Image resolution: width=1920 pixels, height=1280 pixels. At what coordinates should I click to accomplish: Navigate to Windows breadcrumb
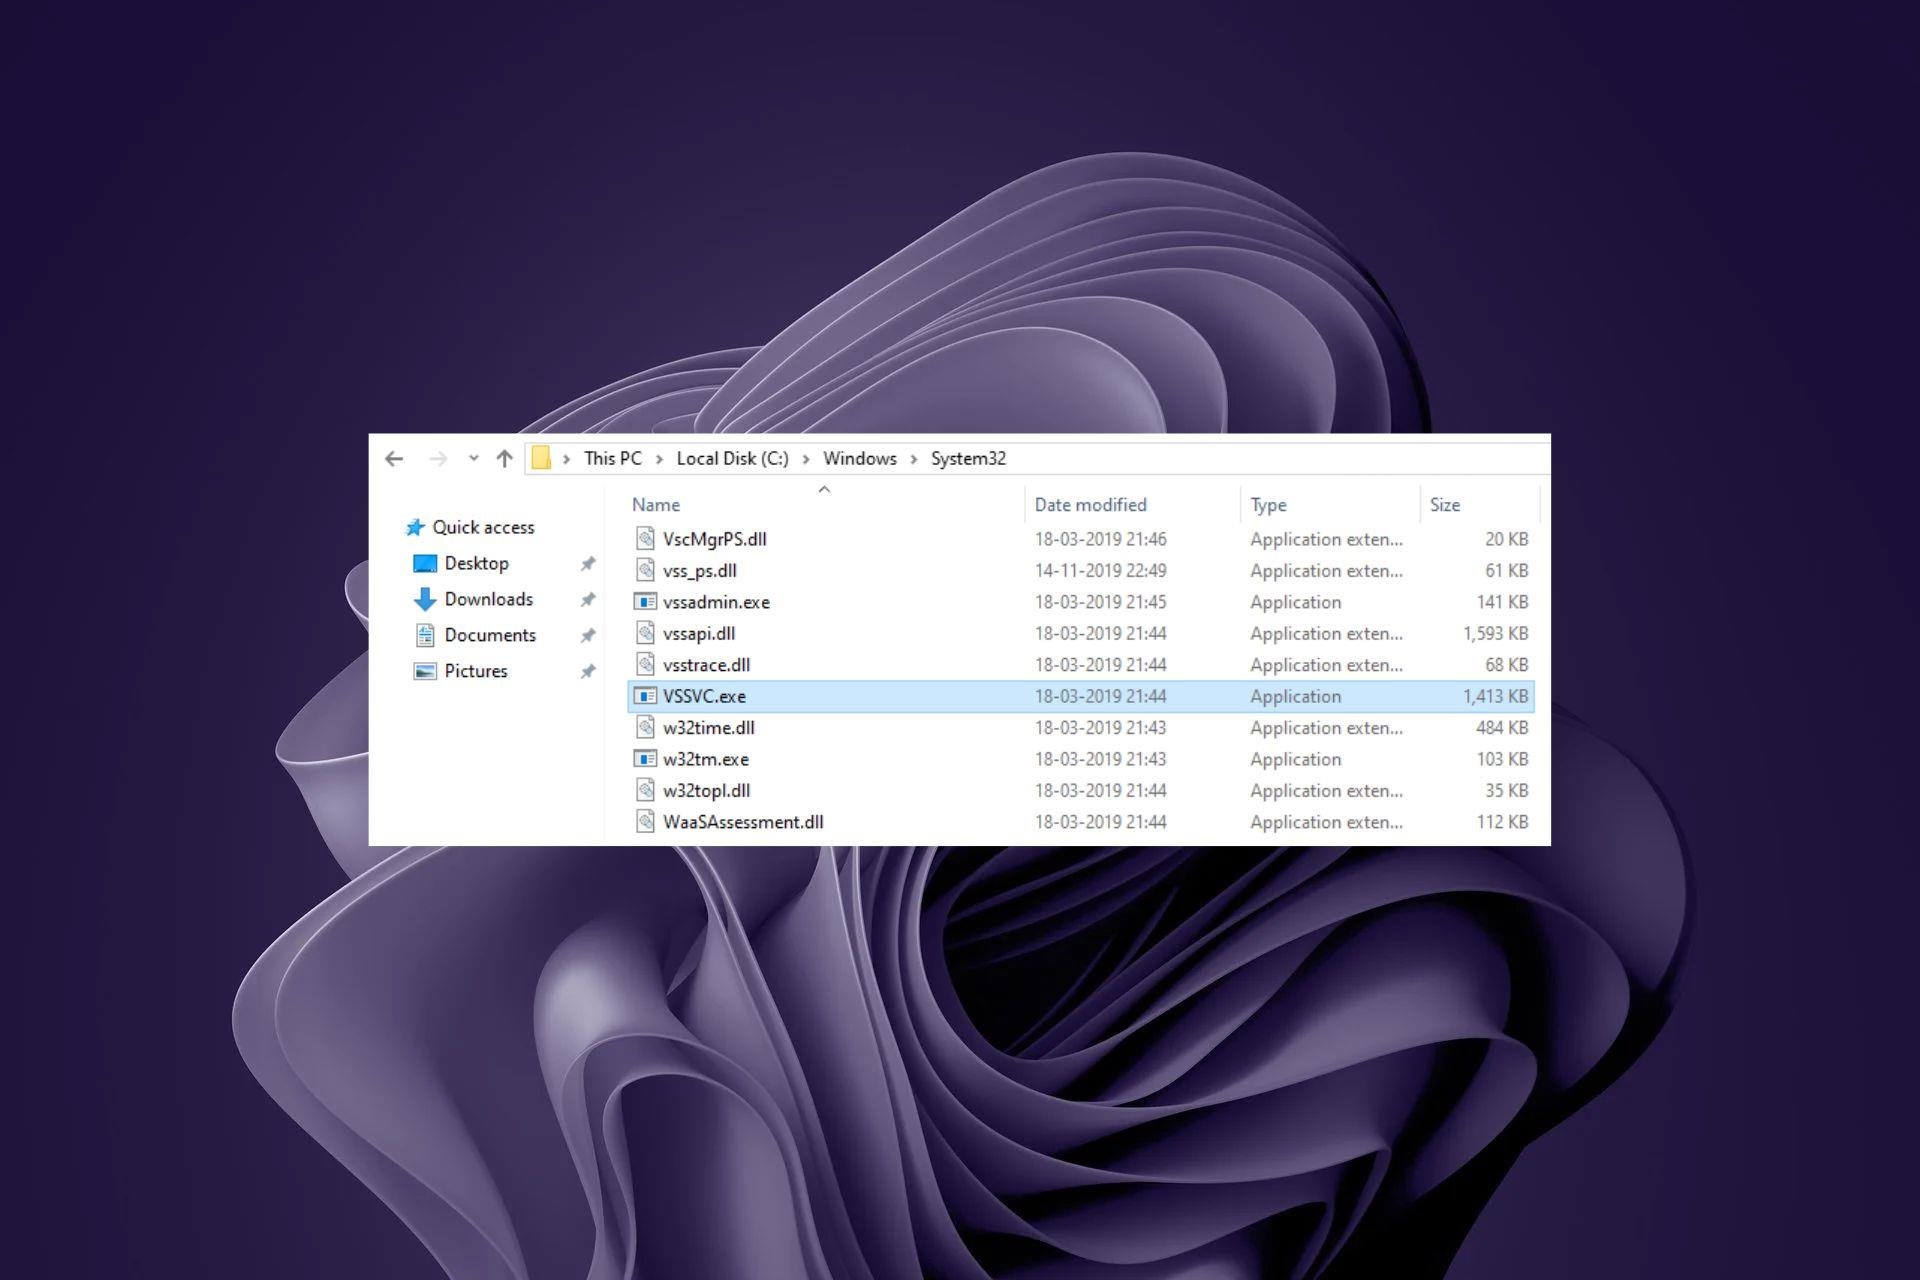(x=860, y=458)
